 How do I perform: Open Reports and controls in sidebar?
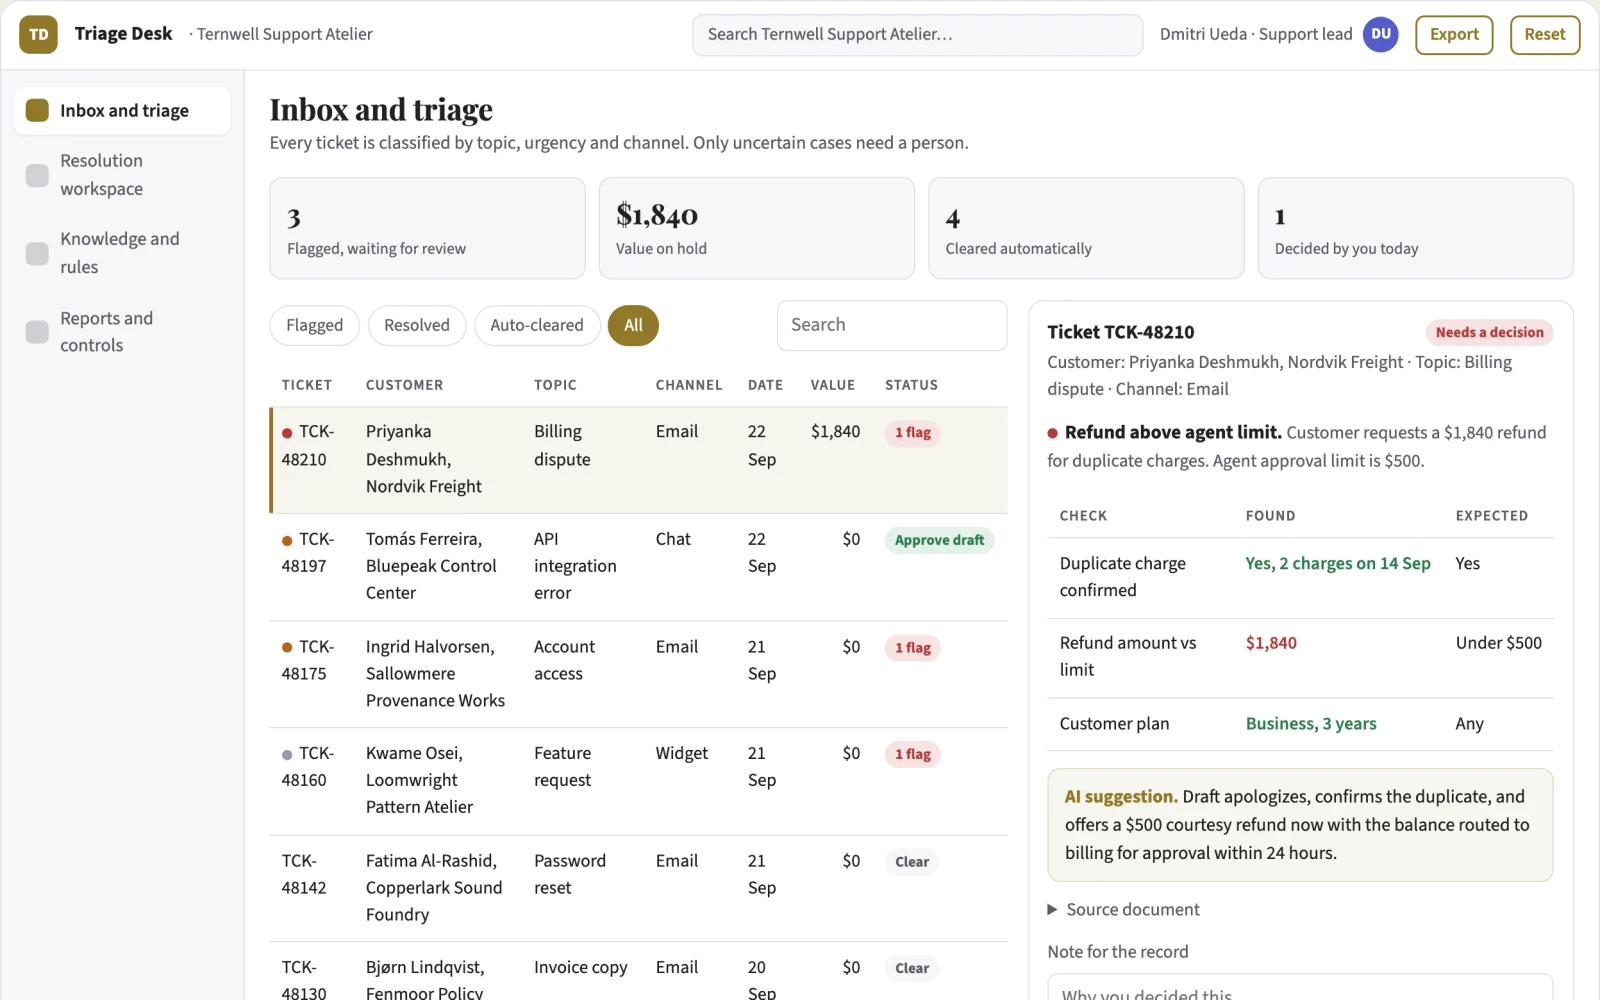pos(122,332)
